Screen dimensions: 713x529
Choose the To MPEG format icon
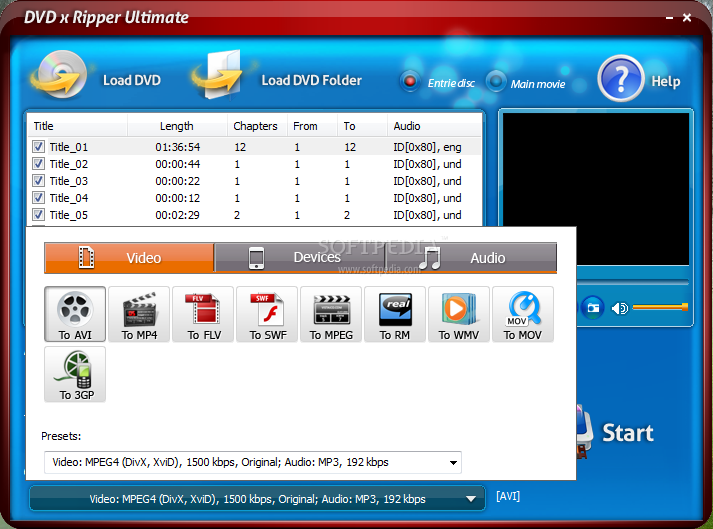tap(331, 314)
